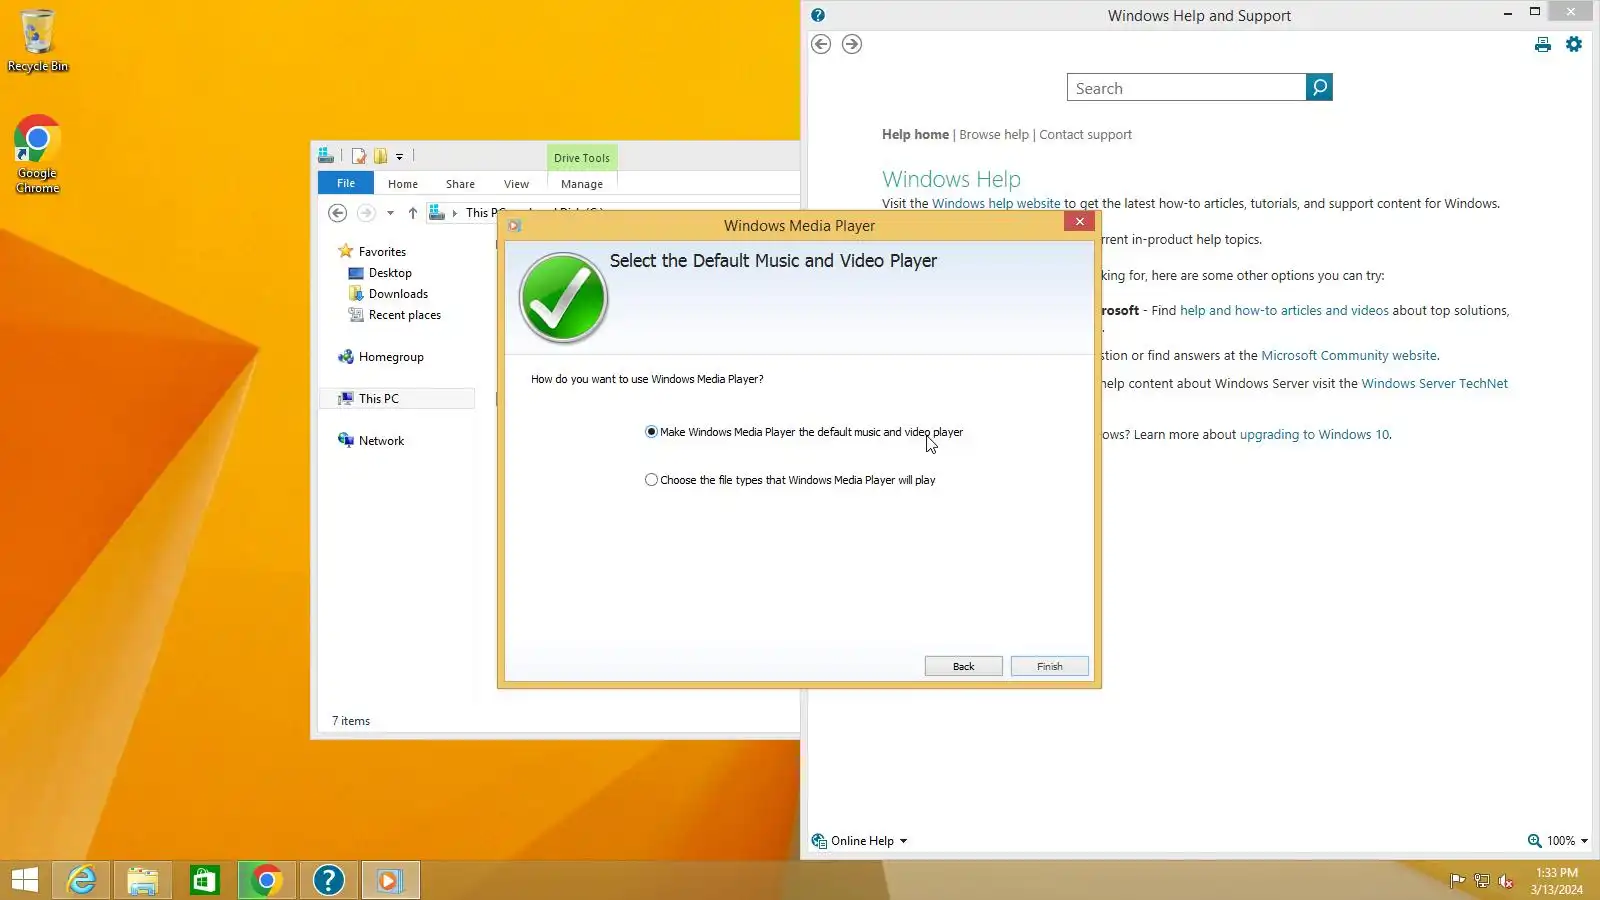Open Customize Quick Access Toolbar dropdown in Explorer
This screenshot has width=1600, height=900.
point(399,157)
